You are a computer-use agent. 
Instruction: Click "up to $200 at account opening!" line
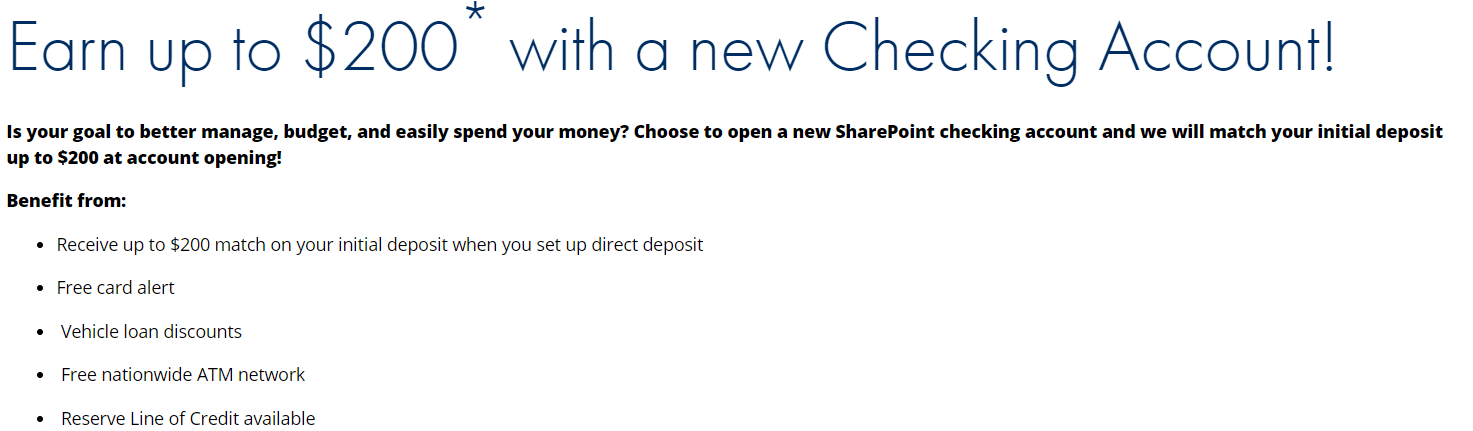[x=144, y=158]
